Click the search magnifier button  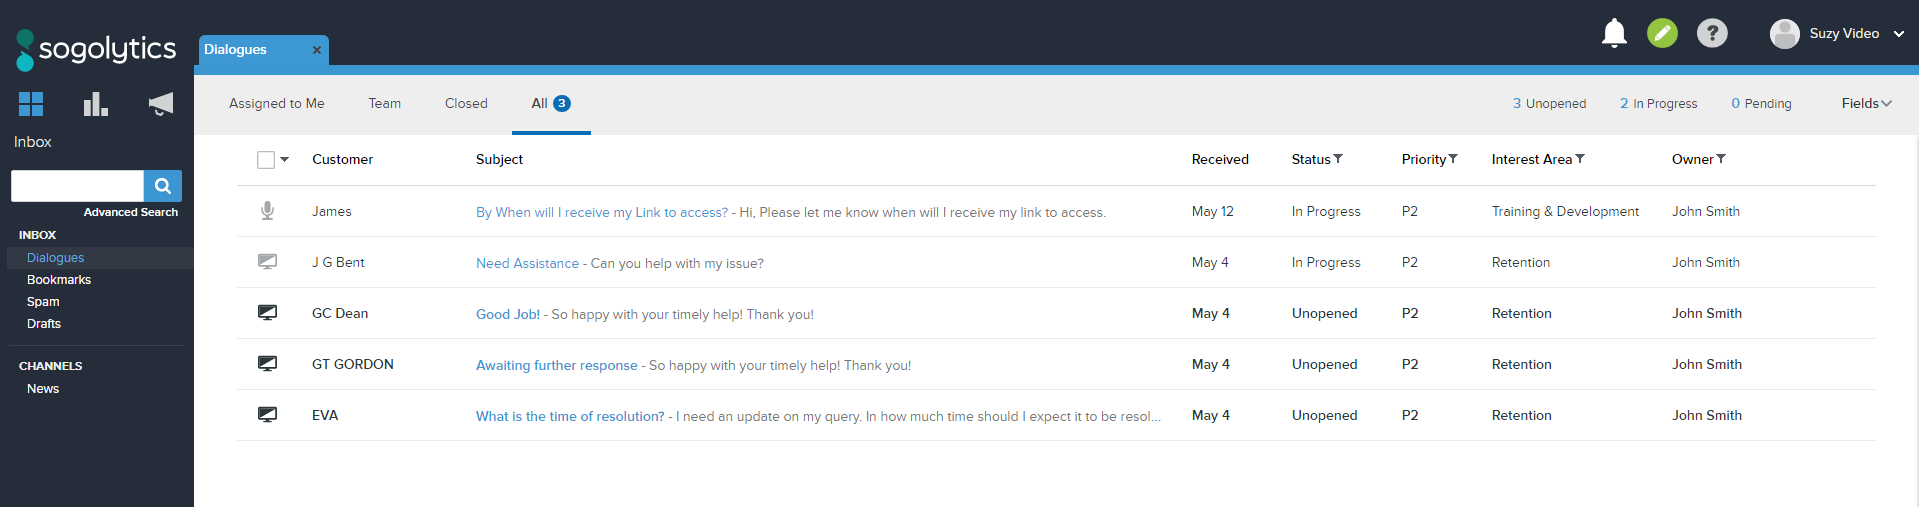(163, 186)
